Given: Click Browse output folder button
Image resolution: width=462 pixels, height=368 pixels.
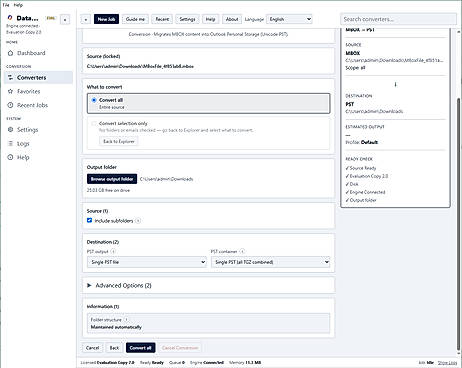Looking at the screenshot, I should tap(112, 179).
